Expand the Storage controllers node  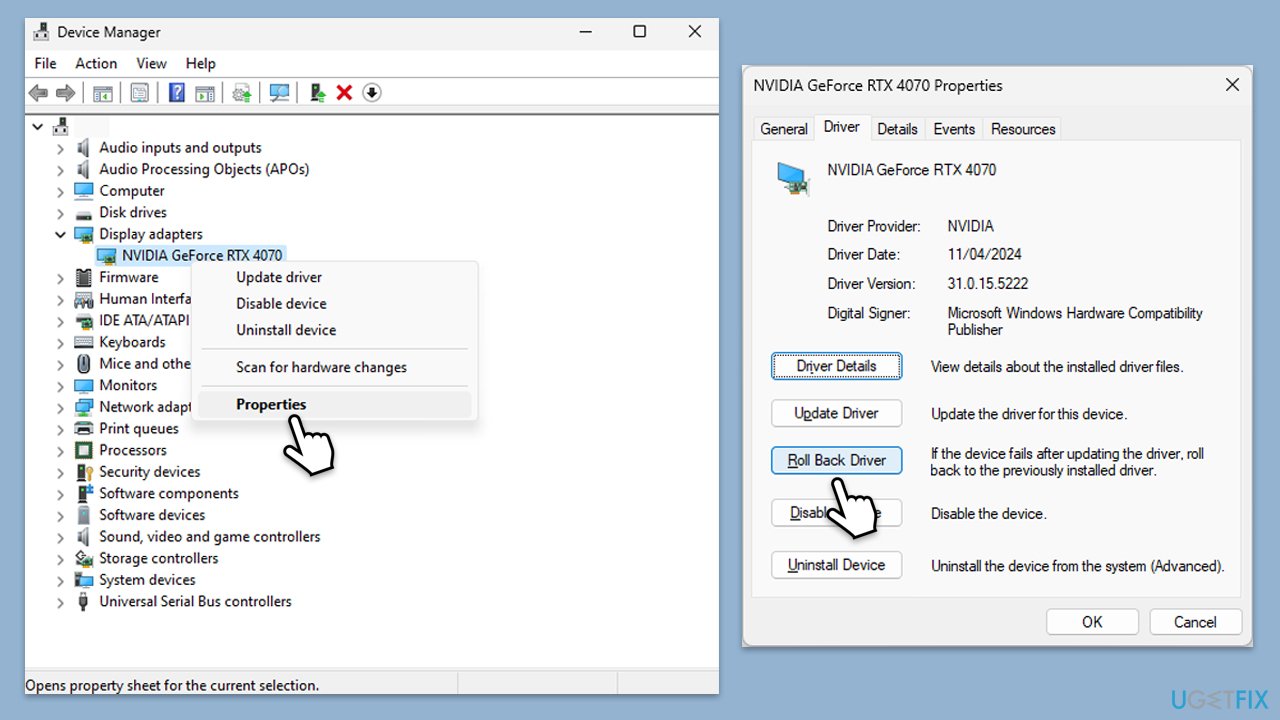pyautogui.click(x=60, y=559)
